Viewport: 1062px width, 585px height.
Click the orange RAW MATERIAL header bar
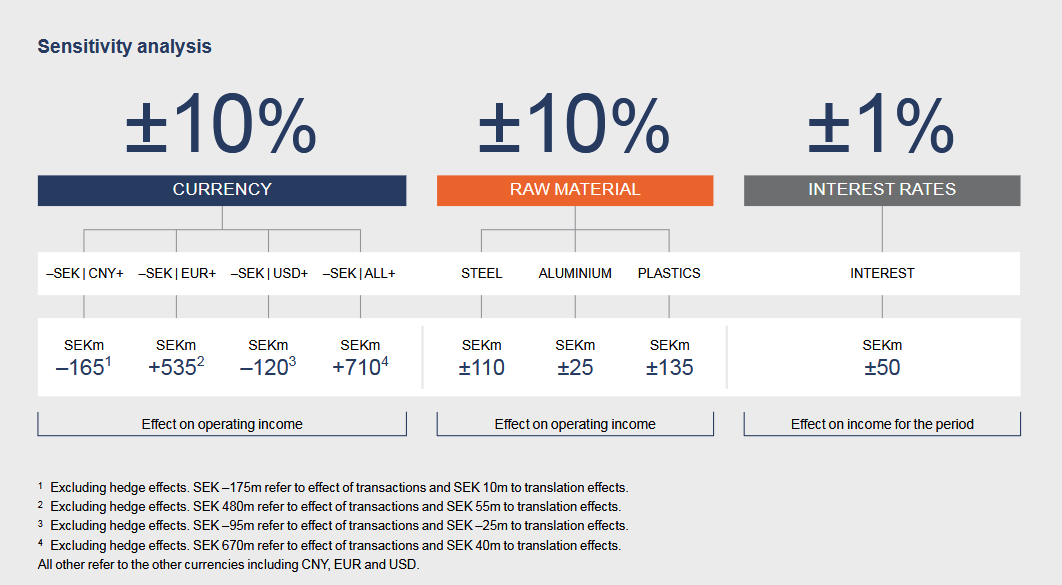[x=575, y=190]
